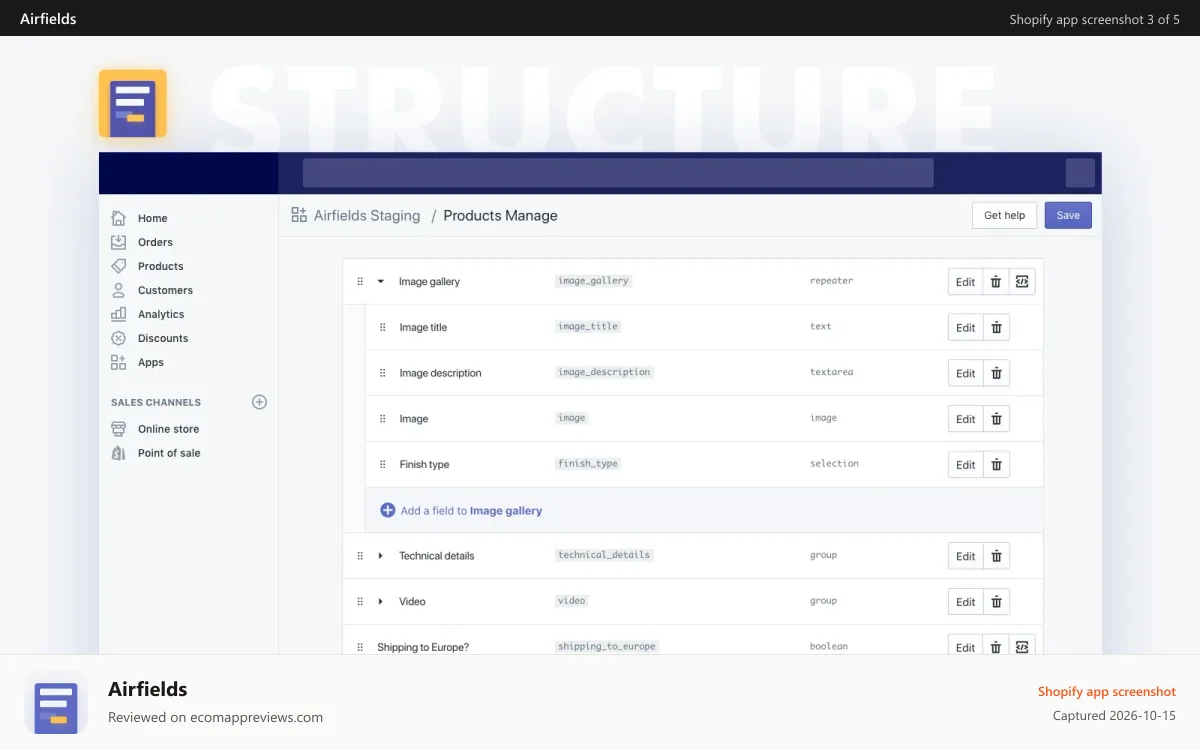The height and width of the screenshot is (750, 1200).
Task: Go to Orders in sidebar
Action: [155, 242]
